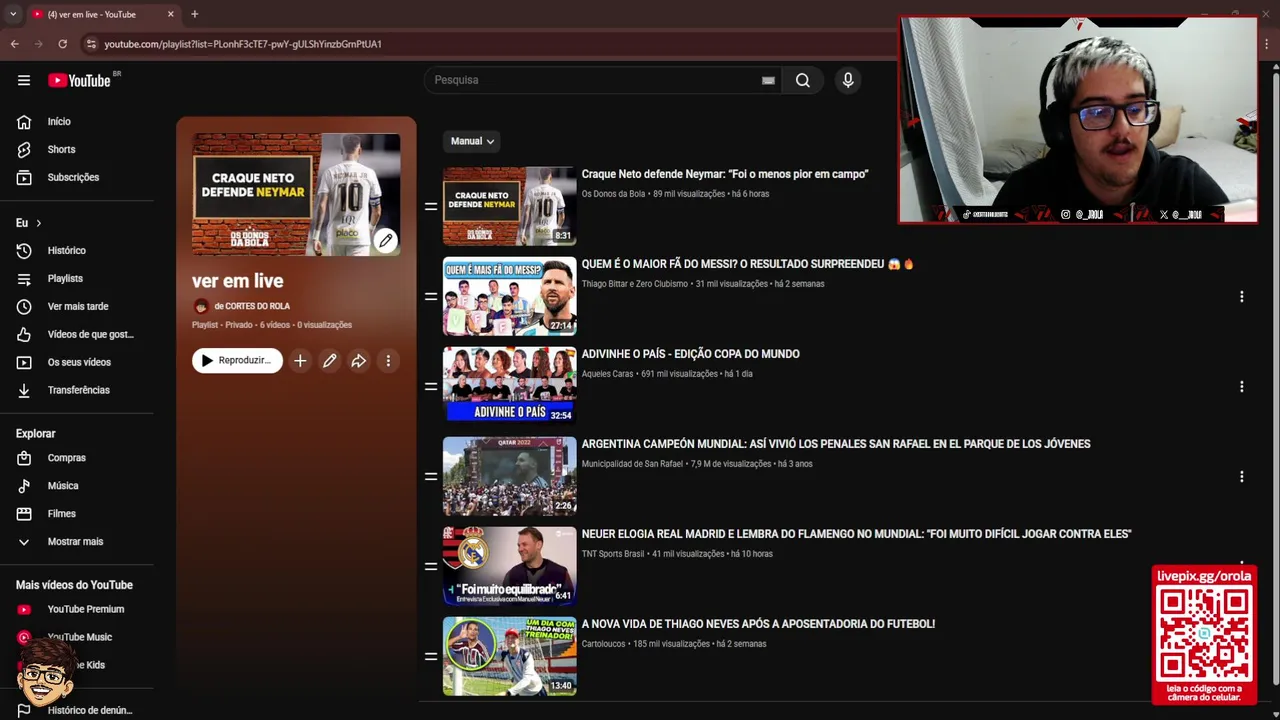The width and height of the screenshot is (1280, 720).
Task: Click drag handle of Craque Neto video
Action: [x=431, y=206]
